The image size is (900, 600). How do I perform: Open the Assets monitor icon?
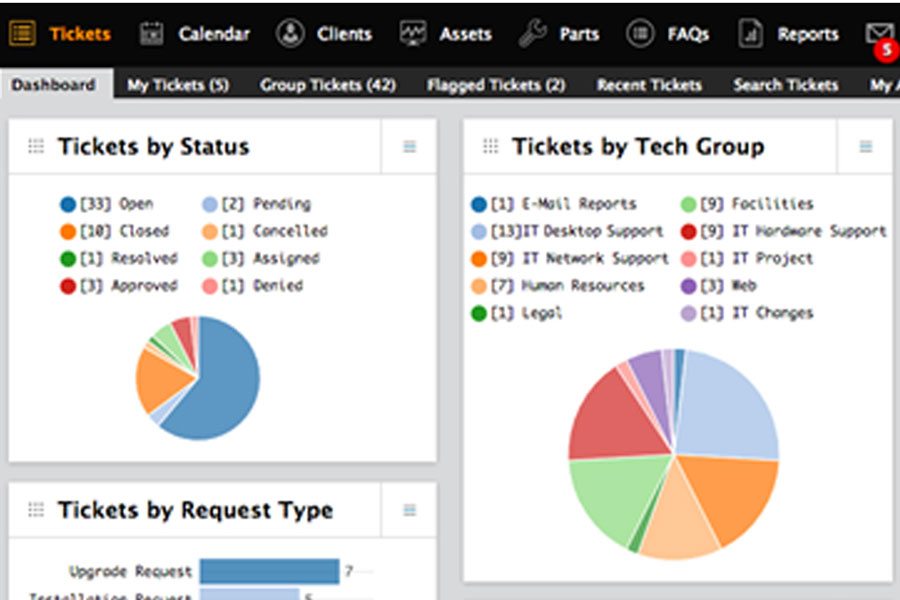click(x=413, y=33)
